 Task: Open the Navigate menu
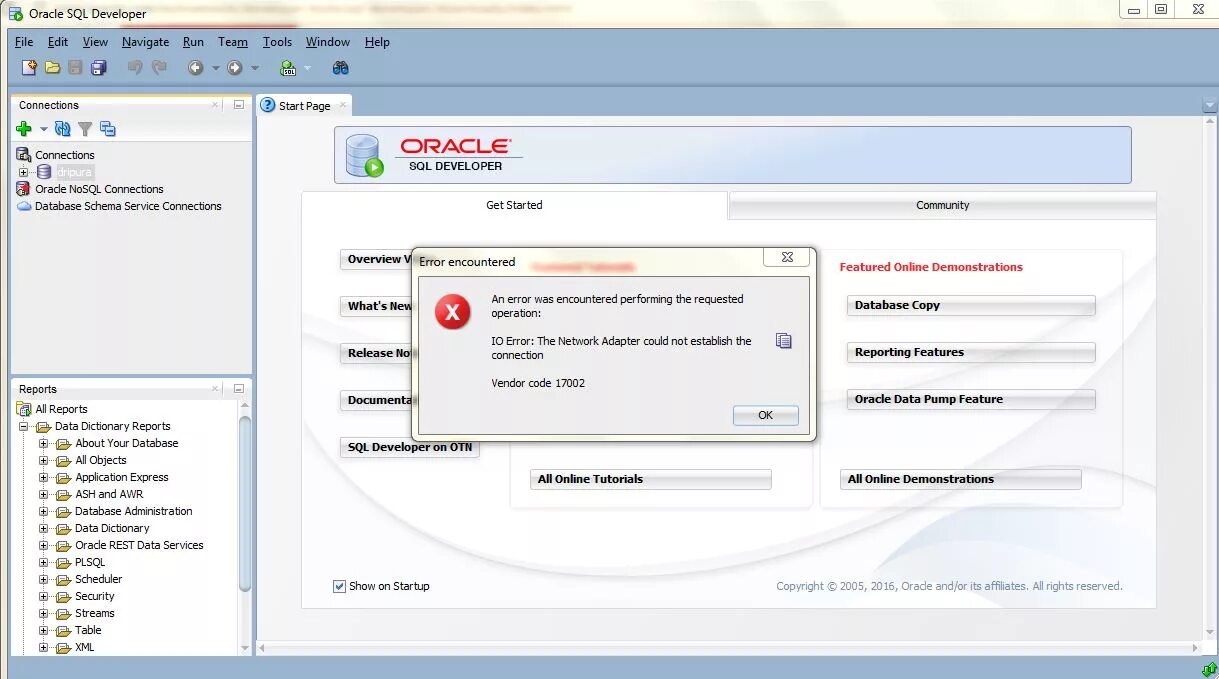(146, 42)
